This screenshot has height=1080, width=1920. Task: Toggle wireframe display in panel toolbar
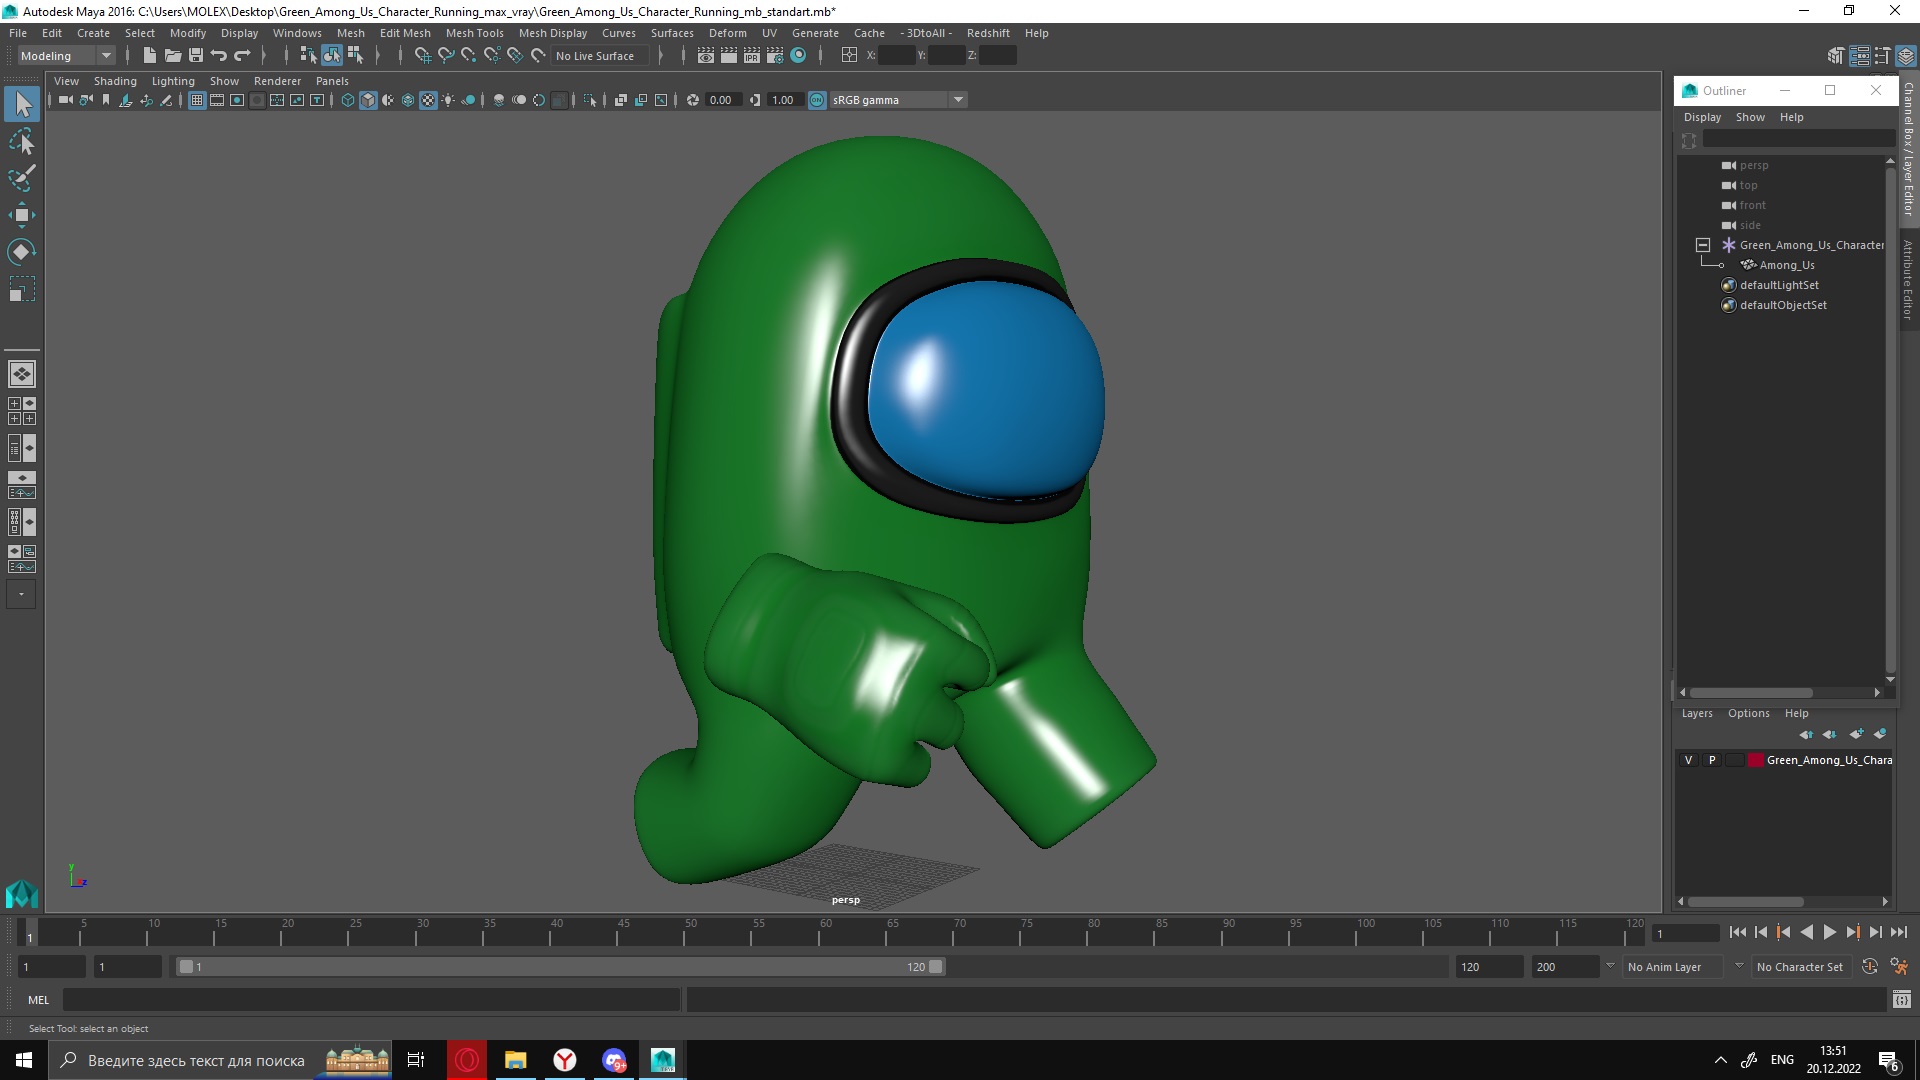point(348,100)
